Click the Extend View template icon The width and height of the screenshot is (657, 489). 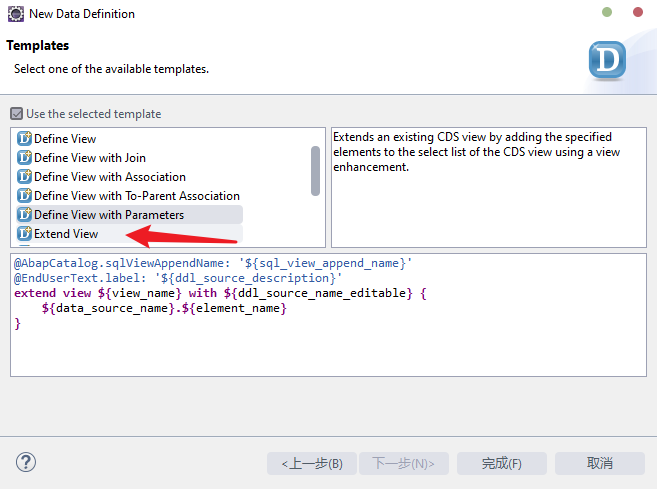tap(24, 234)
